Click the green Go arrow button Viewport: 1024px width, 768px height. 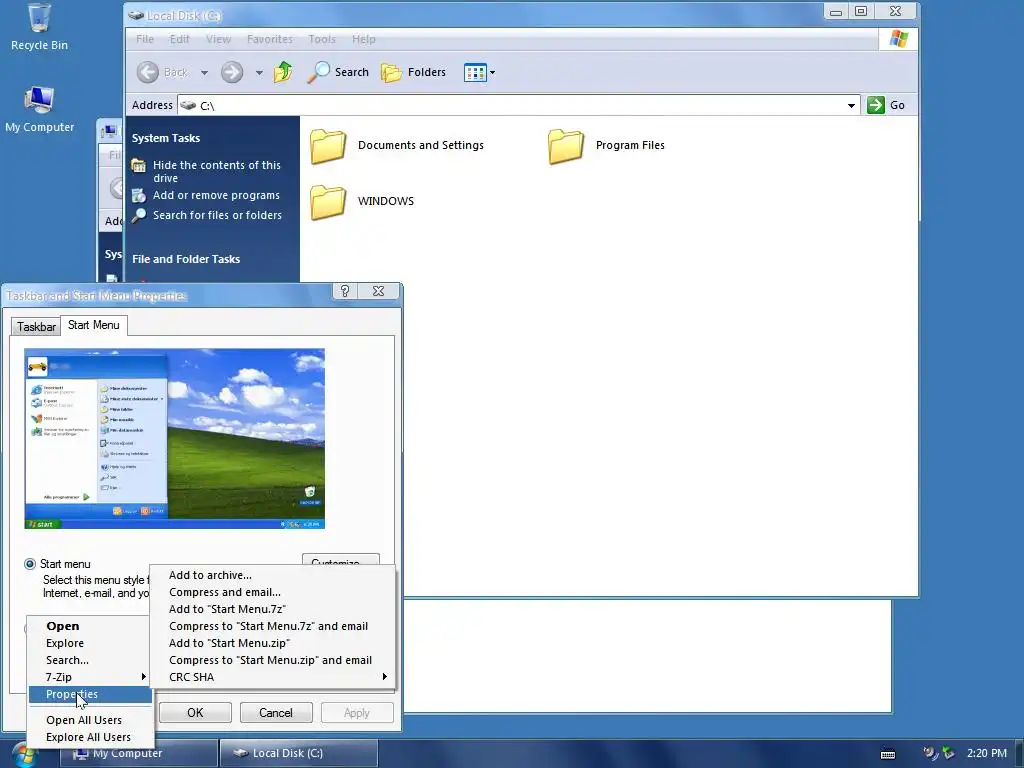(x=876, y=105)
